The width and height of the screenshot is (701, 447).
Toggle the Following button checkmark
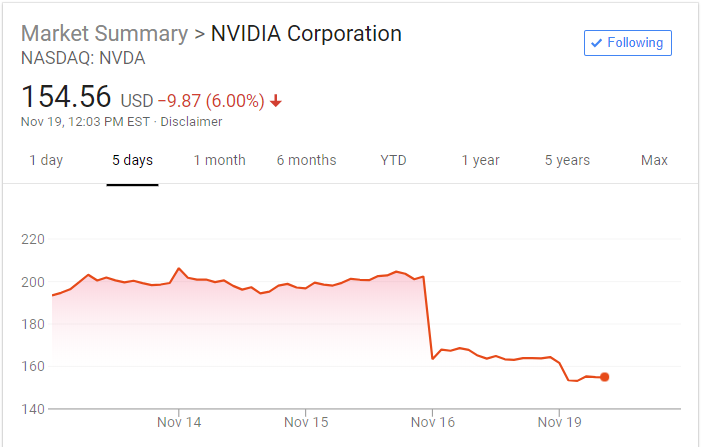click(598, 43)
